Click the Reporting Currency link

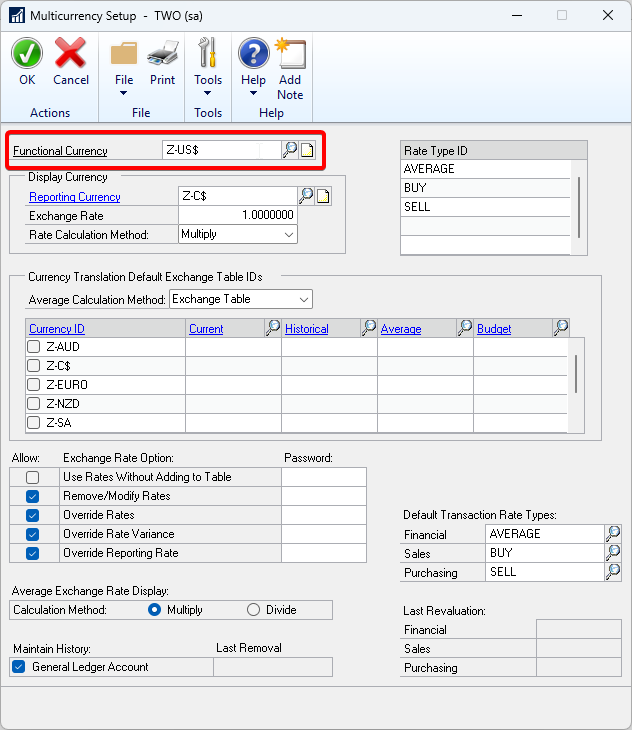75,197
